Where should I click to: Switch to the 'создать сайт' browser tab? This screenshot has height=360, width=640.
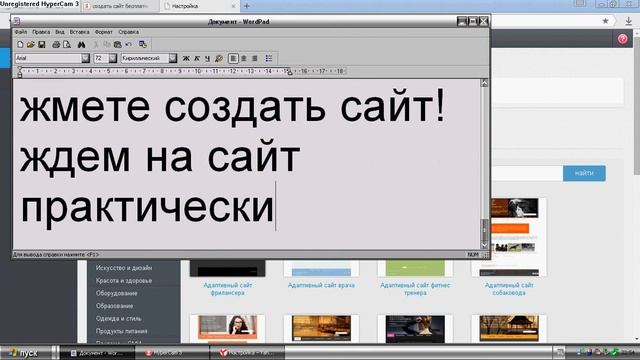point(118,6)
